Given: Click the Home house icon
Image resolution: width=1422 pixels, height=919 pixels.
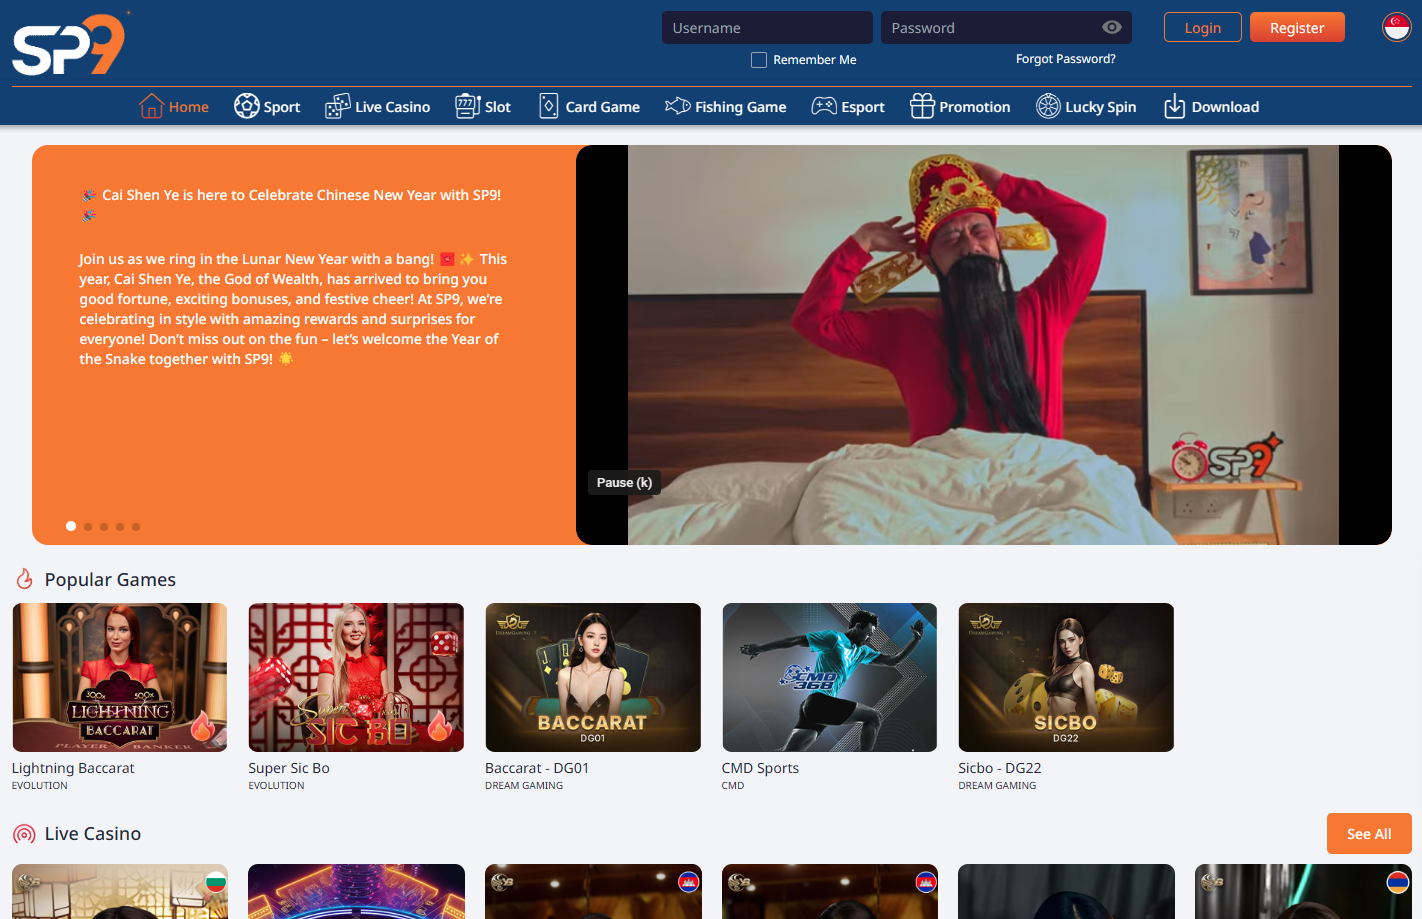Looking at the screenshot, I should coord(151,106).
